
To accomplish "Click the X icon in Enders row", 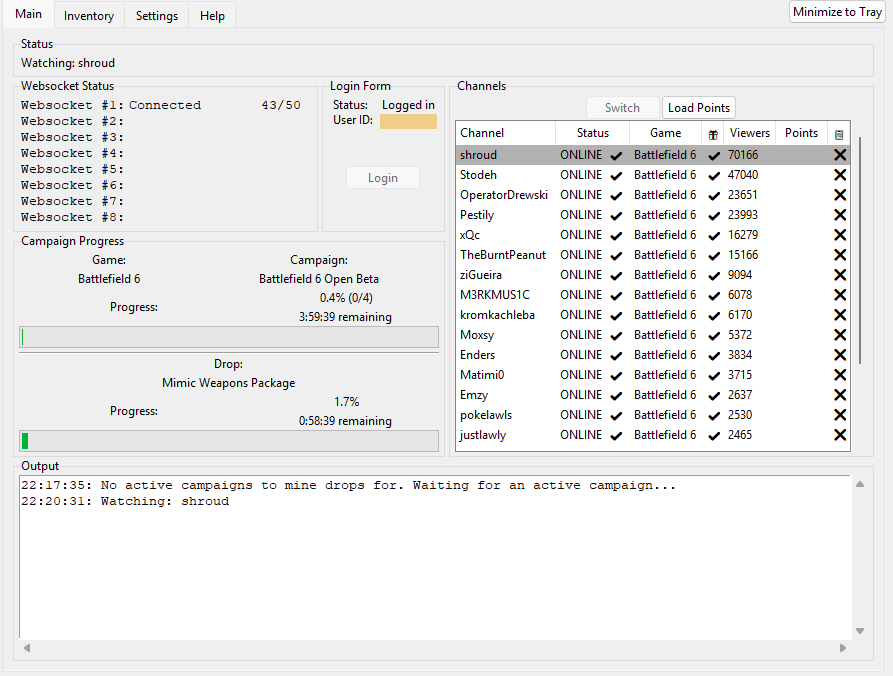I will (839, 355).
